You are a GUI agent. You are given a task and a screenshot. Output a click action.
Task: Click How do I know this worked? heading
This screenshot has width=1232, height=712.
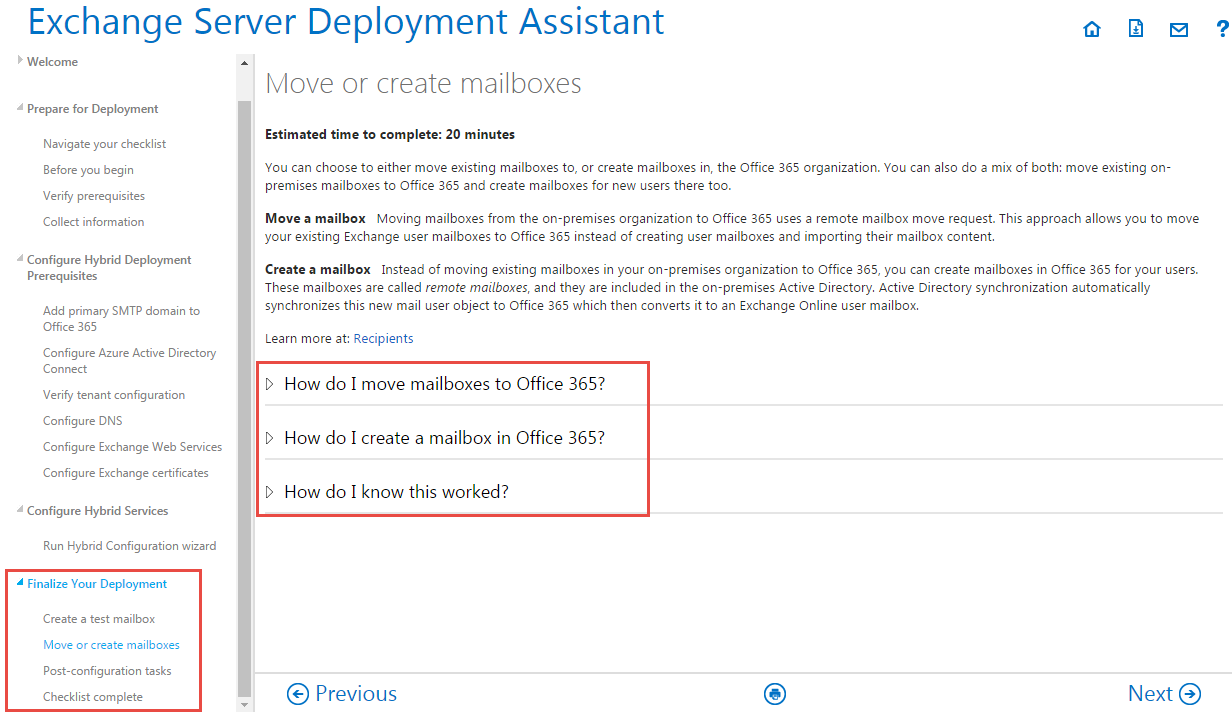pyautogui.click(x=397, y=492)
